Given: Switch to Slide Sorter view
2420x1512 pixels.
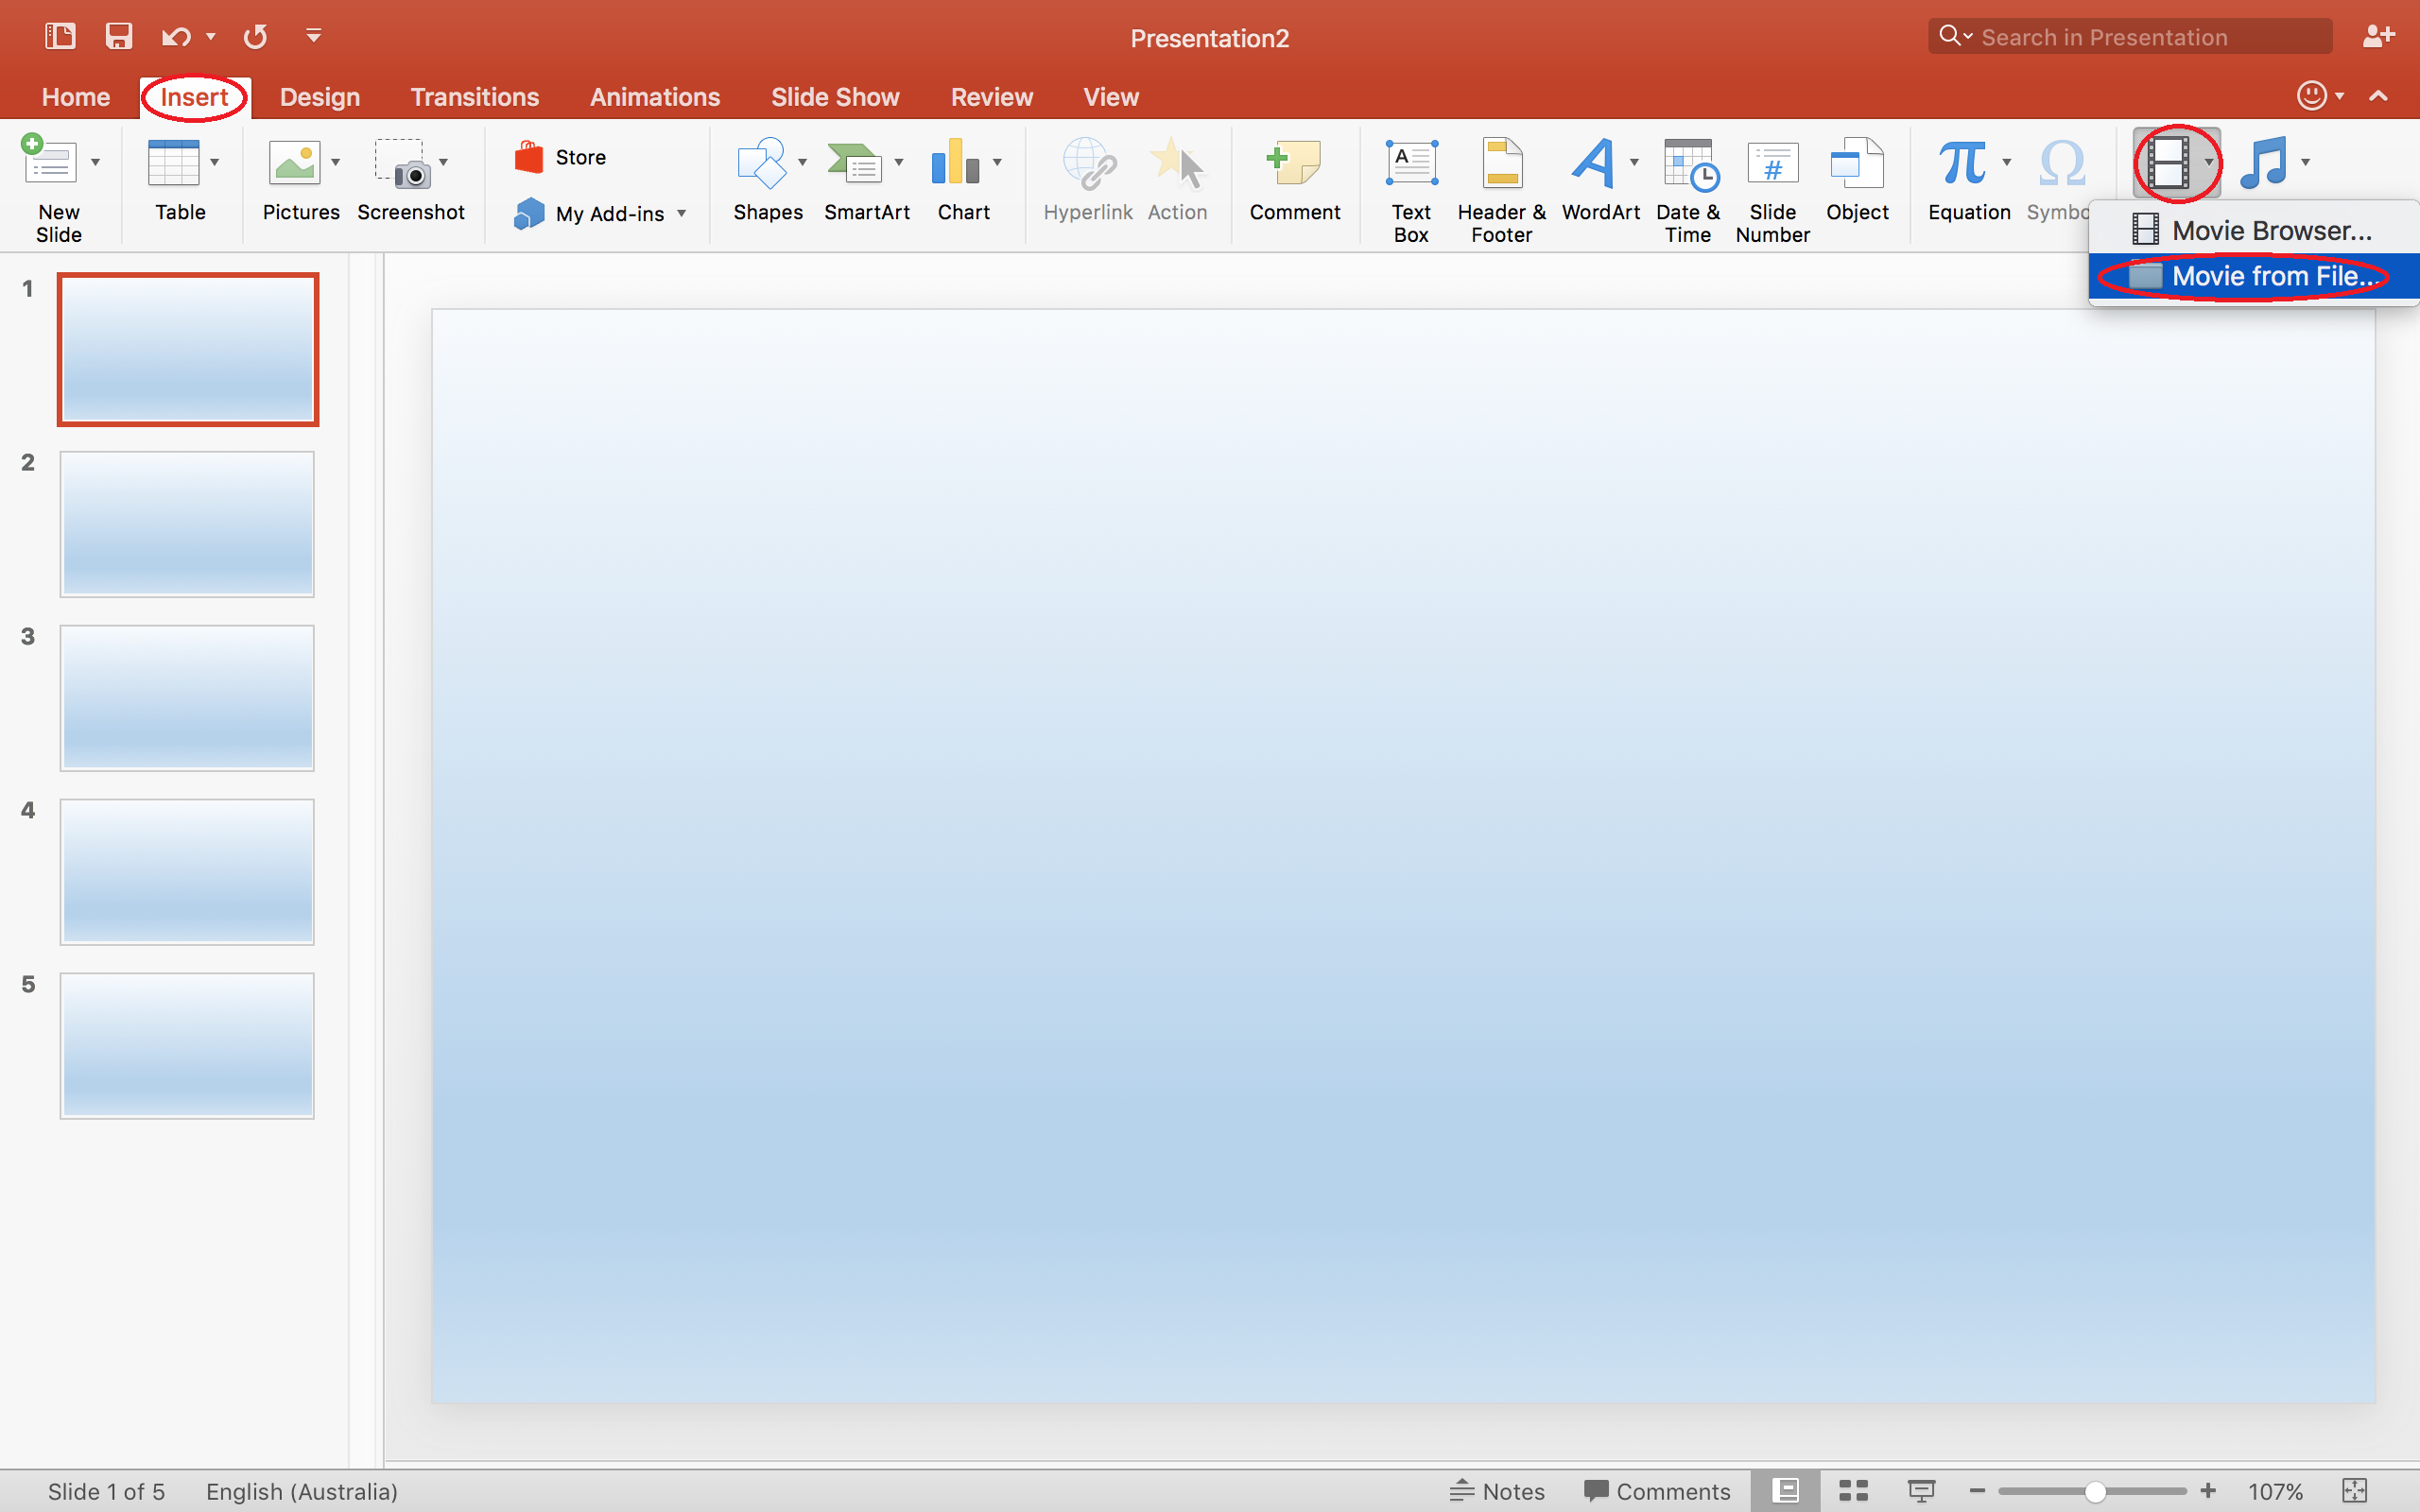Looking at the screenshot, I should click(1853, 1490).
